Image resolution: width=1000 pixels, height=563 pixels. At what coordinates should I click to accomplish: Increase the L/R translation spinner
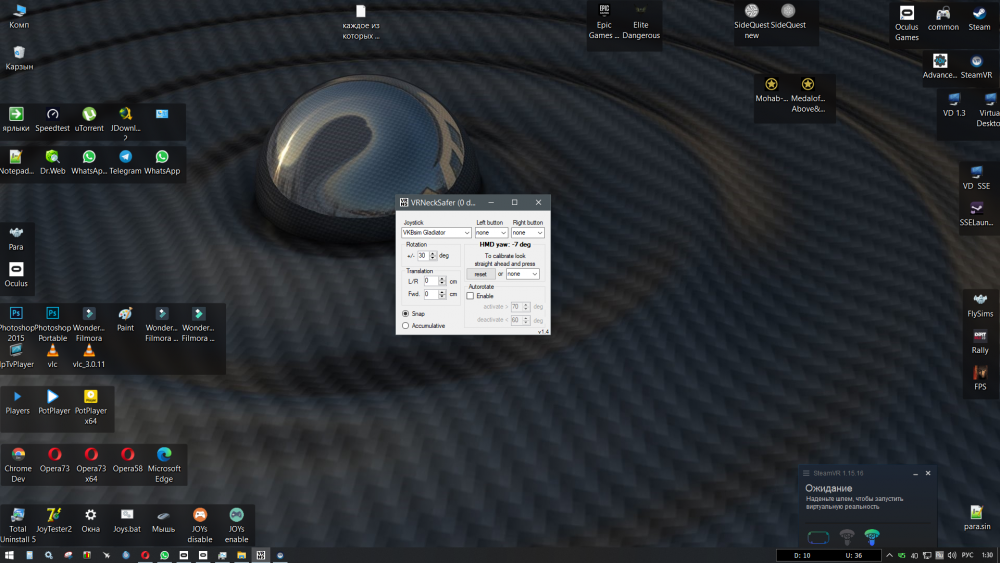[x=442, y=279]
